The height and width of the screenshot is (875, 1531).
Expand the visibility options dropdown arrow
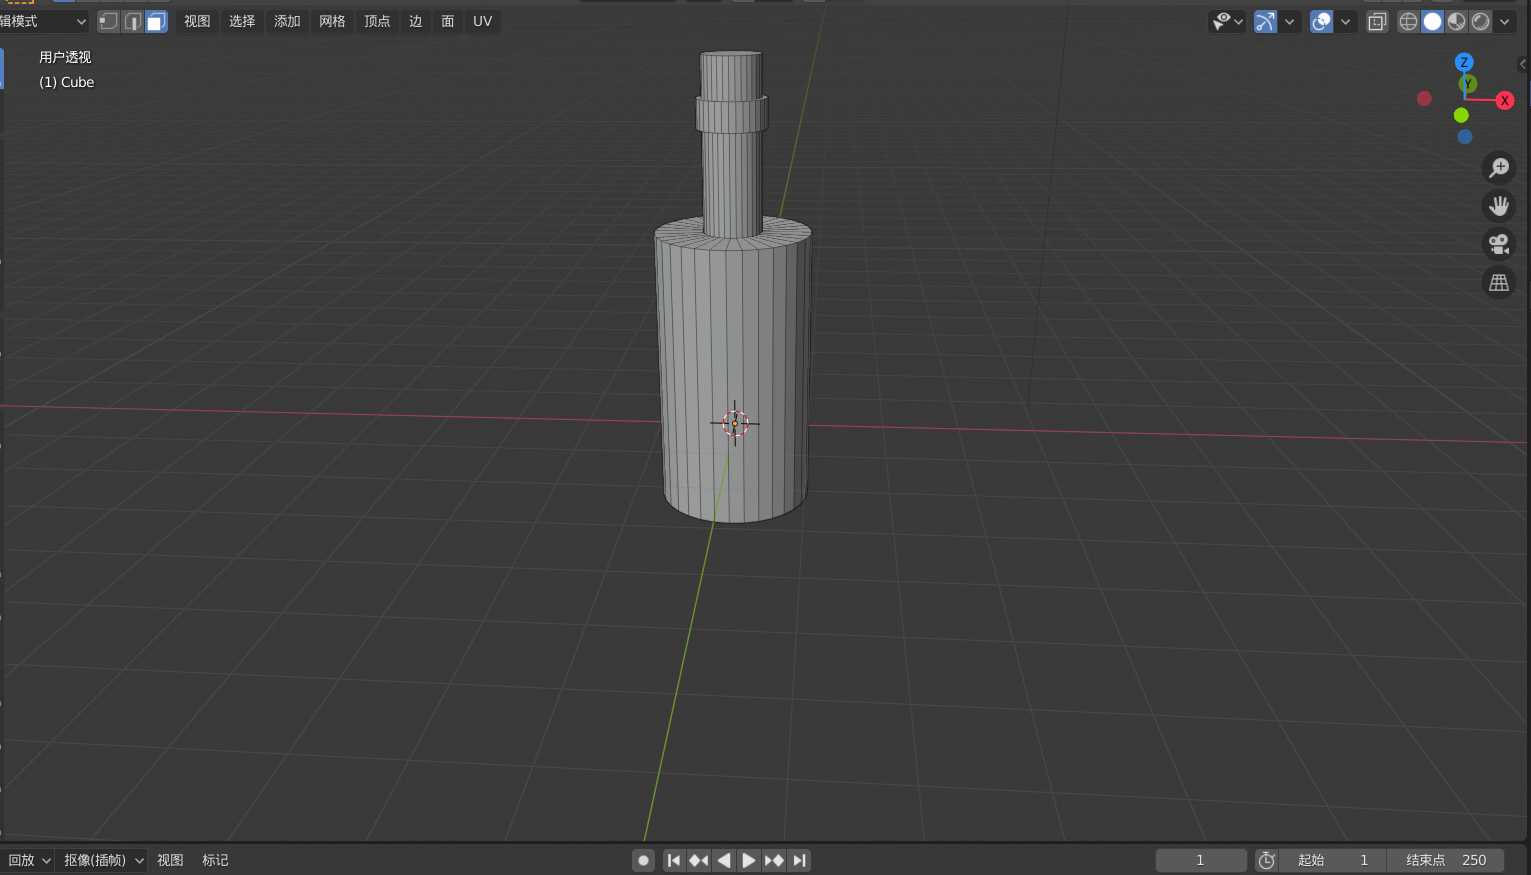(1240, 21)
